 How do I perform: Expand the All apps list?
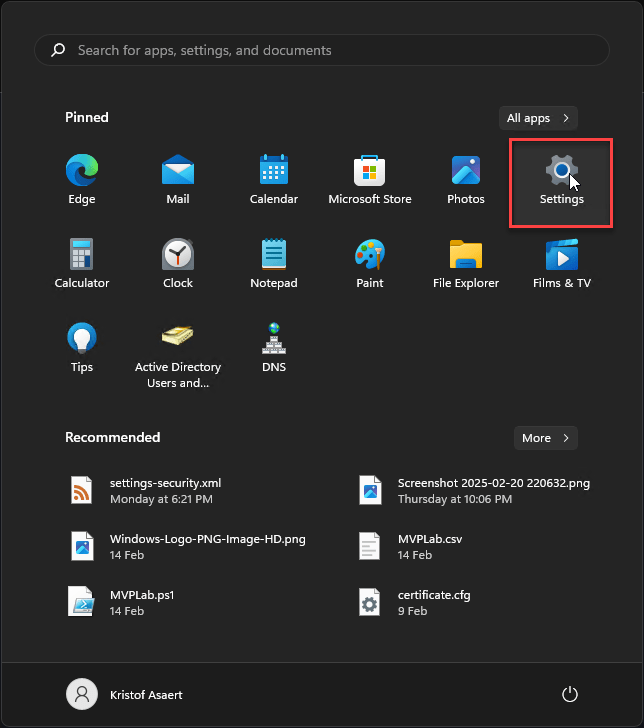(538, 118)
